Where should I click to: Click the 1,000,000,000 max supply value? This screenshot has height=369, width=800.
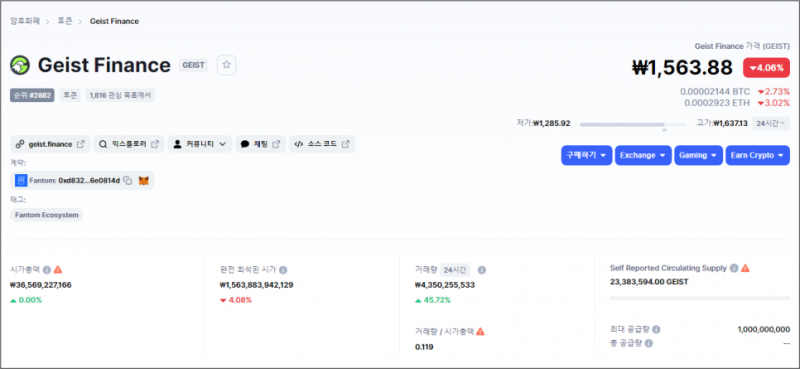[764, 330]
